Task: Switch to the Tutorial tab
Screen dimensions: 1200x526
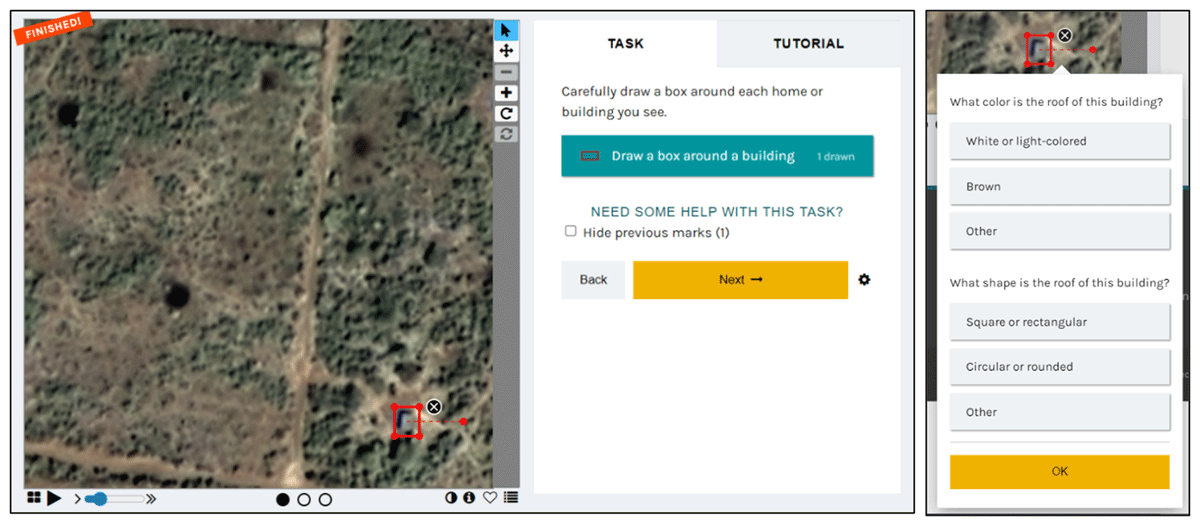Action: [808, 44]
